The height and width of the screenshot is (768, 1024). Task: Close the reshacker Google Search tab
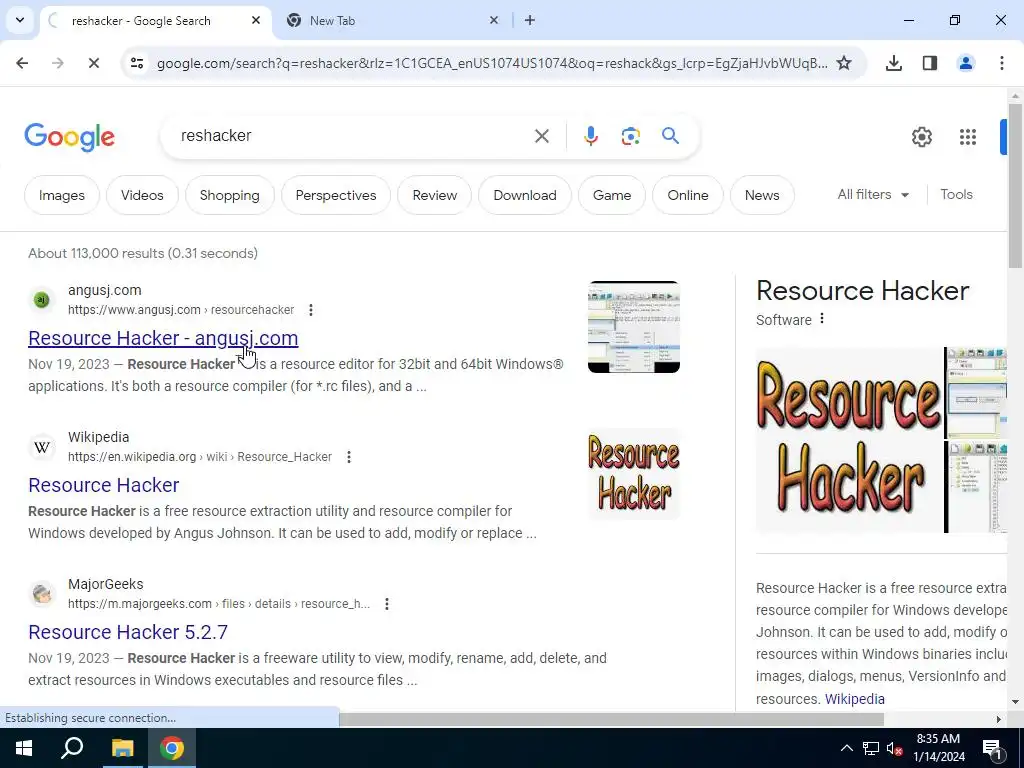[x=256, y=21]
